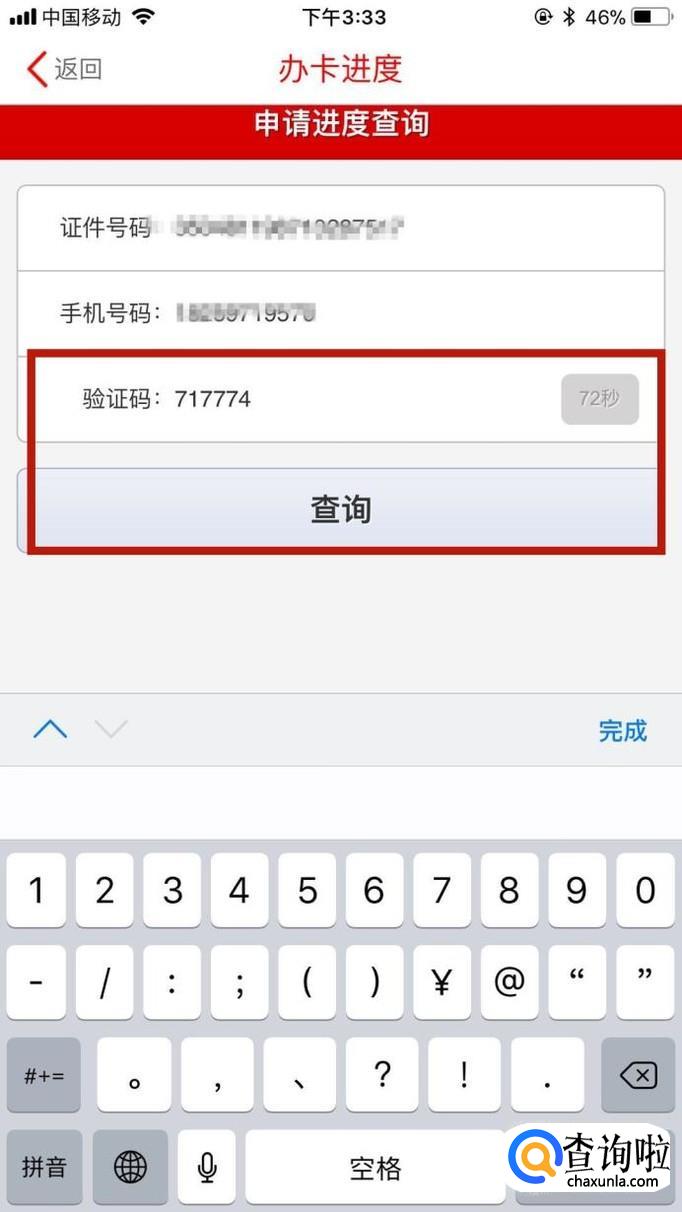Tap the 完成 done button
This screenshot has height=1212, width=682.
click(x=623, y=731)
